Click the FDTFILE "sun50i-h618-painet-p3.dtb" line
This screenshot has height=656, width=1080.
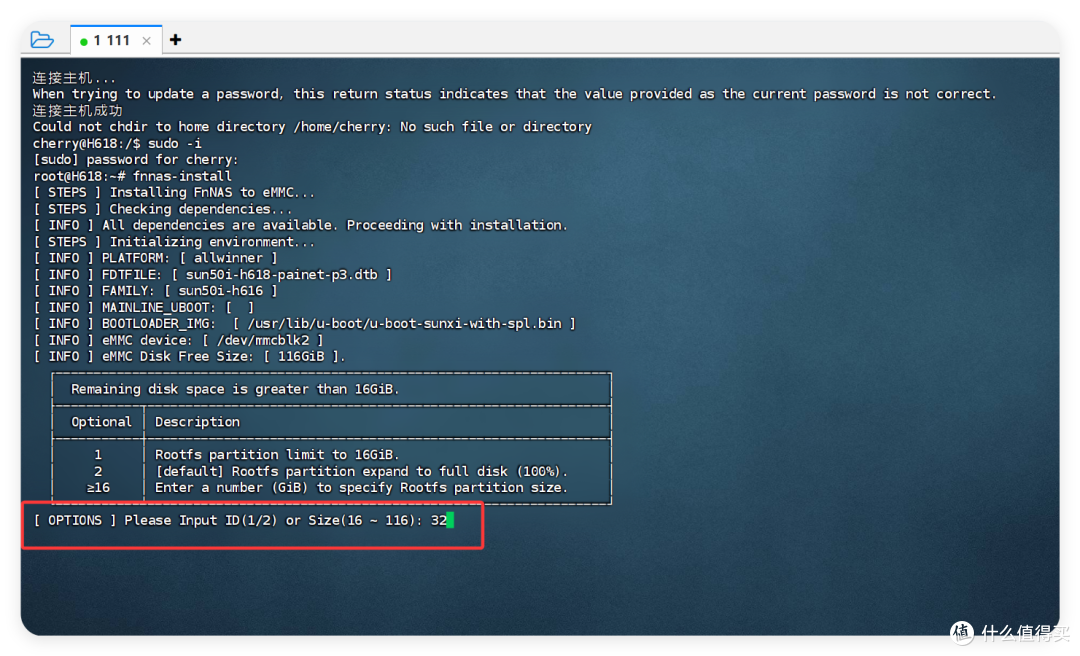(213, 274)
